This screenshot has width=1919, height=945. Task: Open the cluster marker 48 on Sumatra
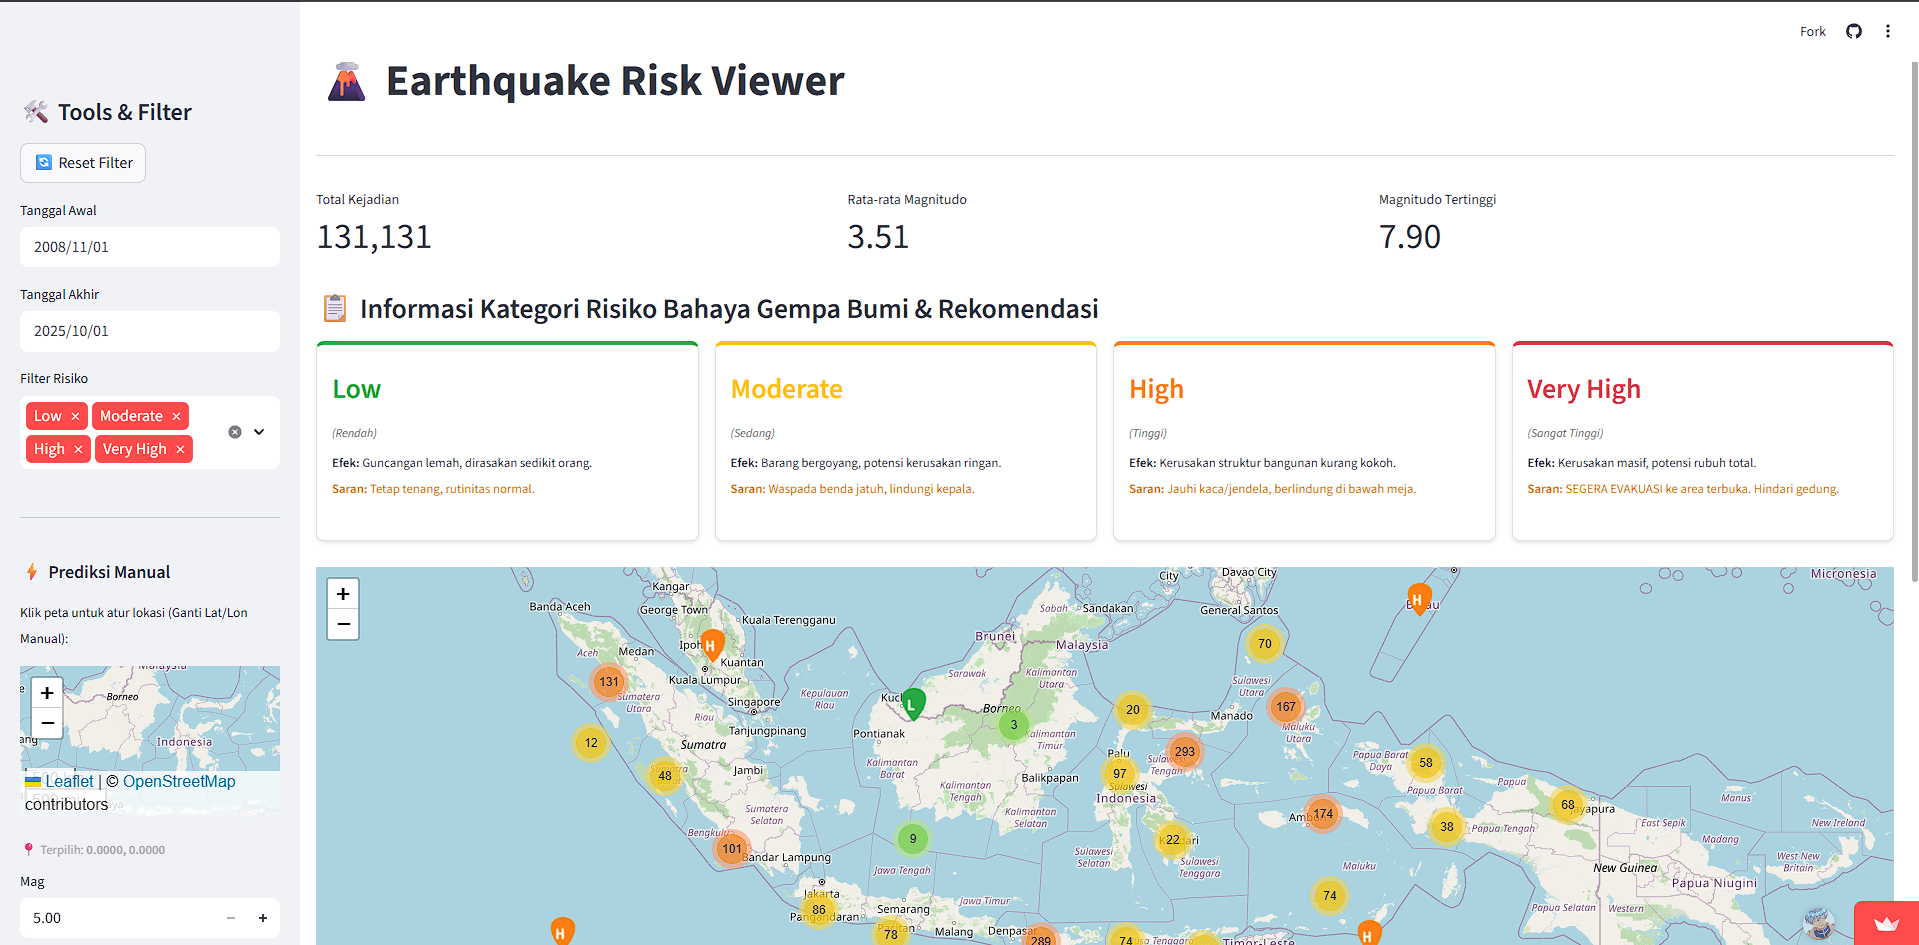[x=665, y=776]
